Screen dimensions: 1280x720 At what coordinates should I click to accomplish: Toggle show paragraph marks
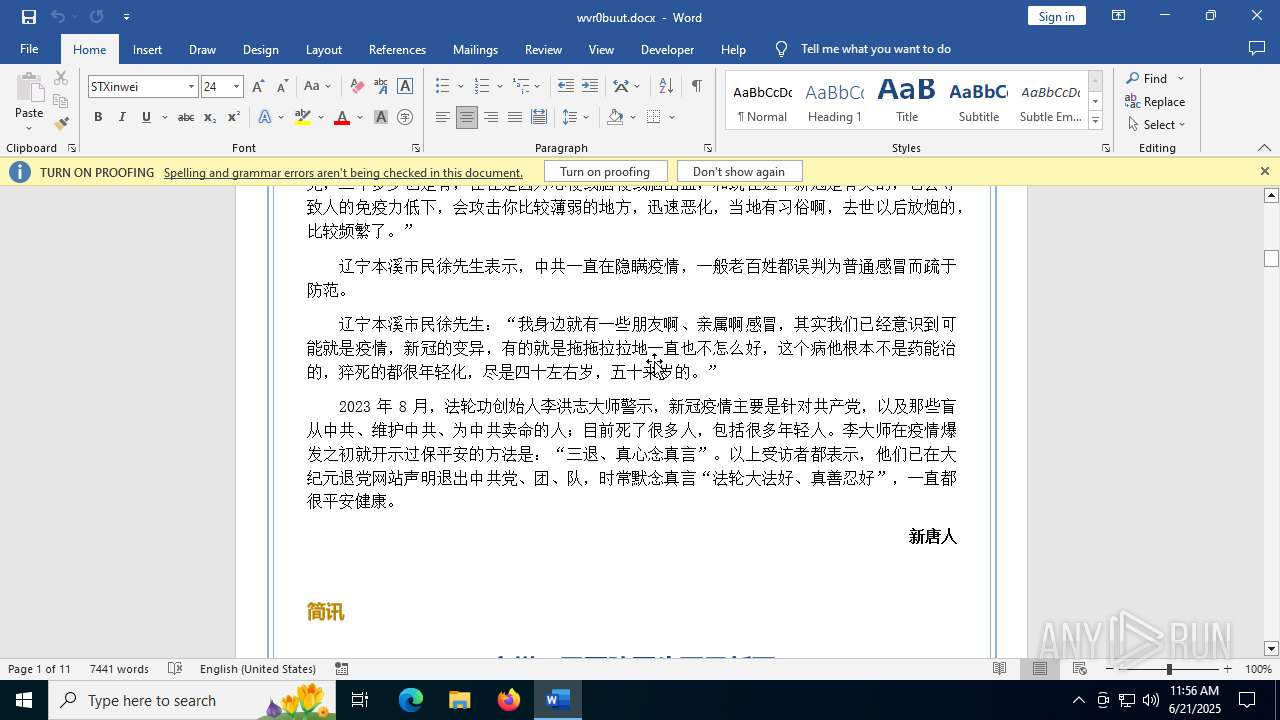(x=696, y=87)
